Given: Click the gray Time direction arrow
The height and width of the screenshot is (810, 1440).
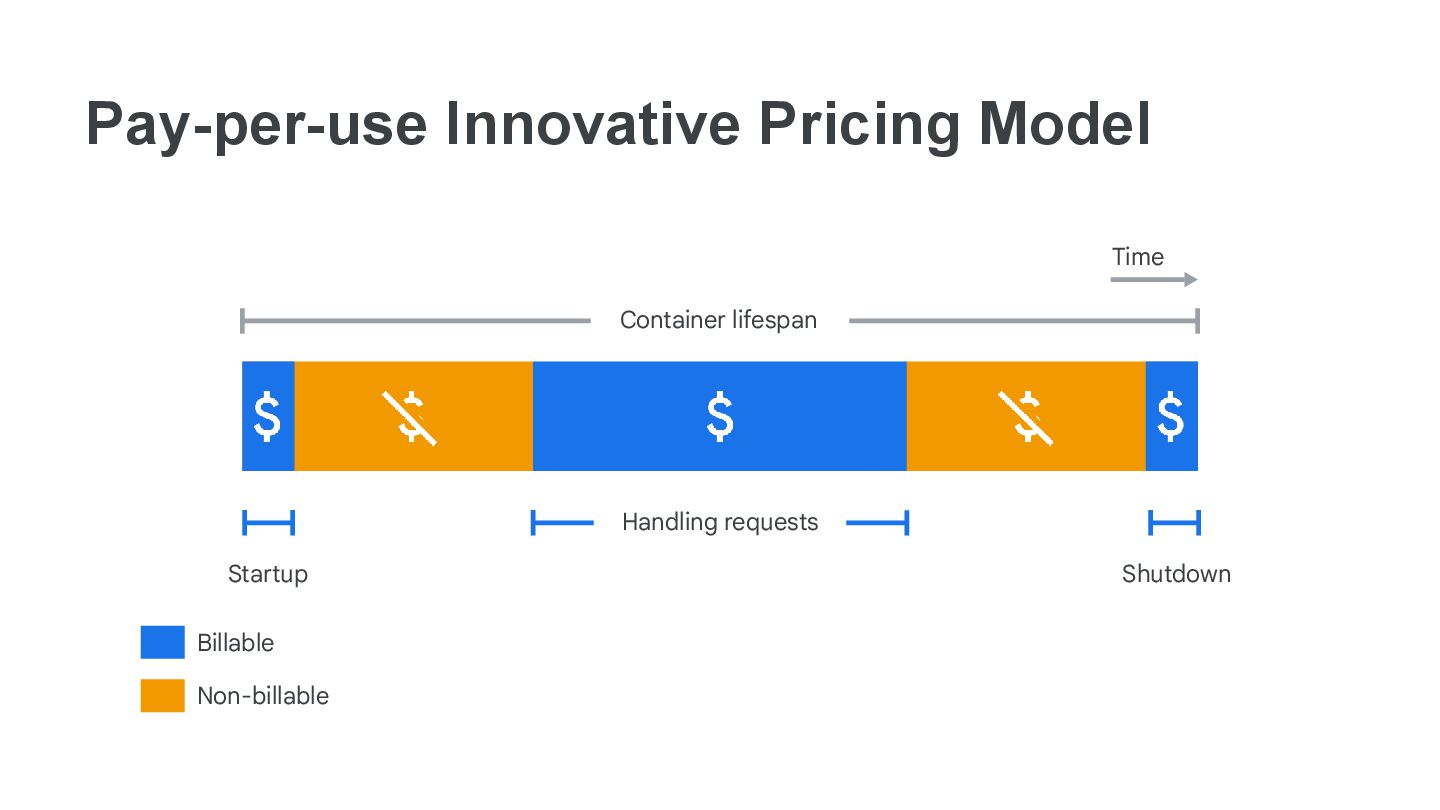Looking at the screenshot, I should [x=1153, y=280].
